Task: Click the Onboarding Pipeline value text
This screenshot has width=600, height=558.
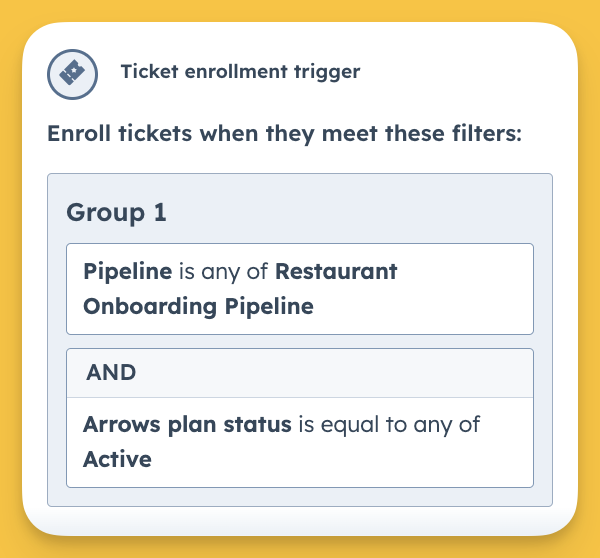Action: [199, 307]
